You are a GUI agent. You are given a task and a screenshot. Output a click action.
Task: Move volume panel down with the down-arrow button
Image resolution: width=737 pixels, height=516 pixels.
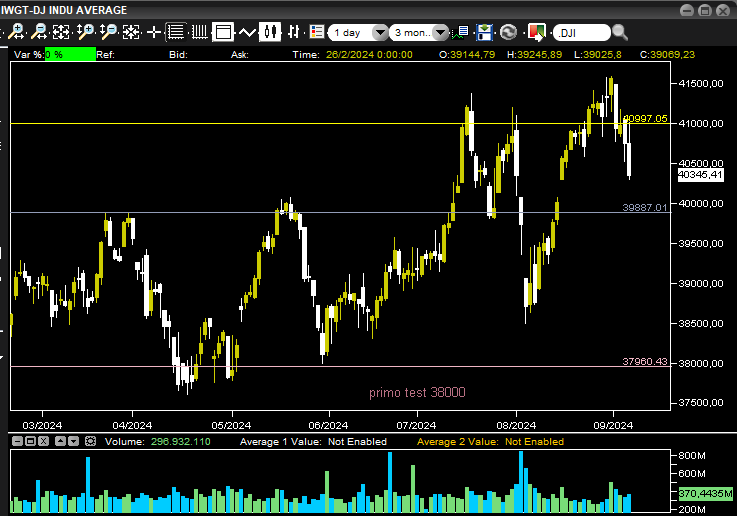(x=73, y=441)
